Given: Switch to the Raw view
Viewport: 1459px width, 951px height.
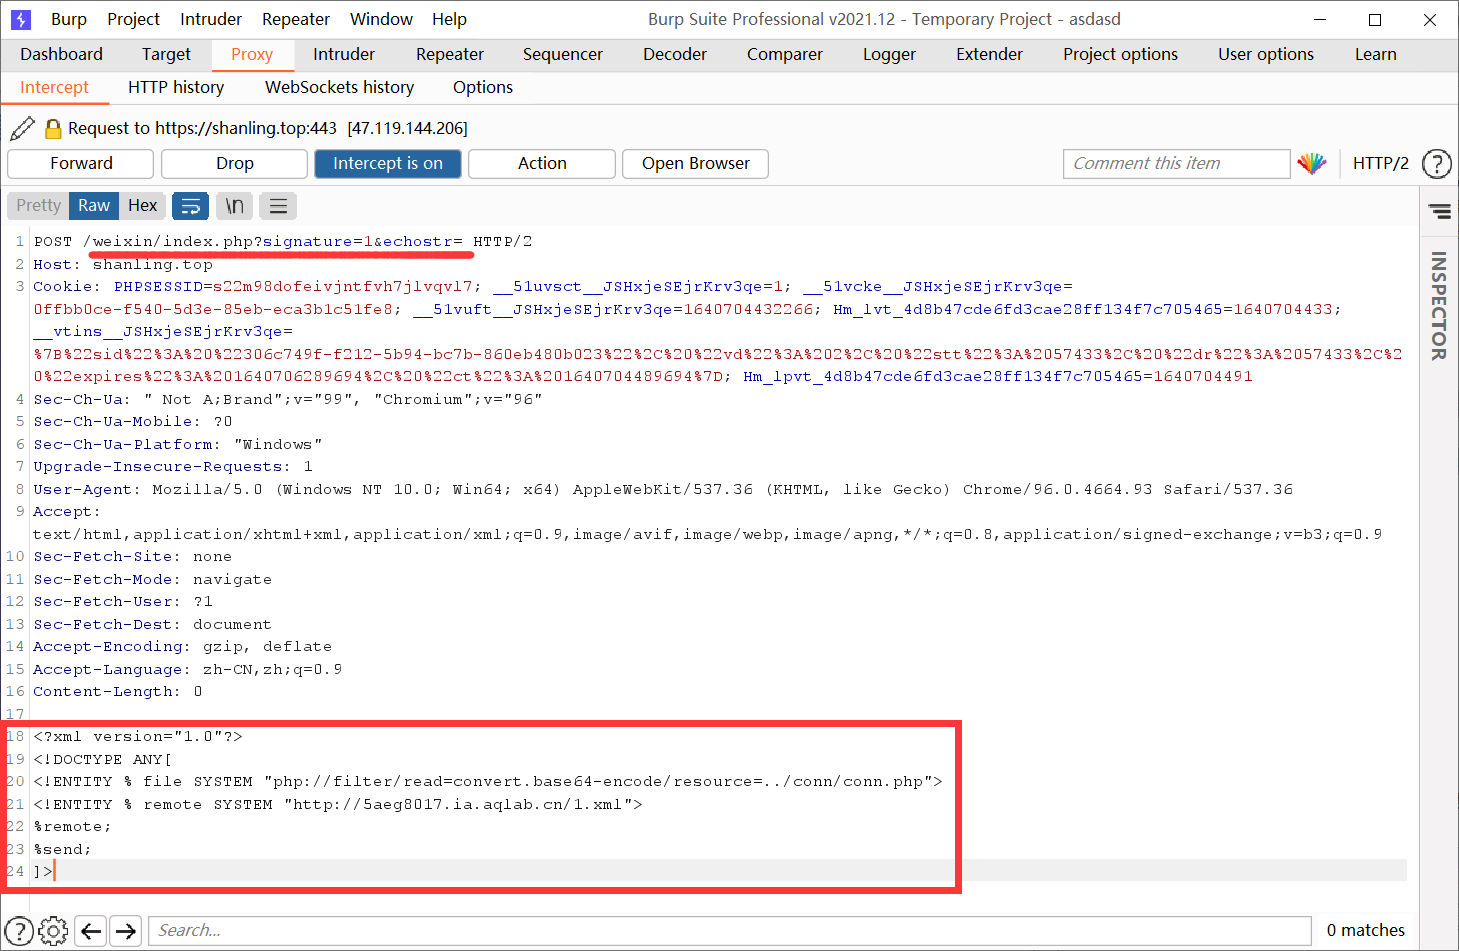Looking at the screenshot, I should (x=94, y=205).
